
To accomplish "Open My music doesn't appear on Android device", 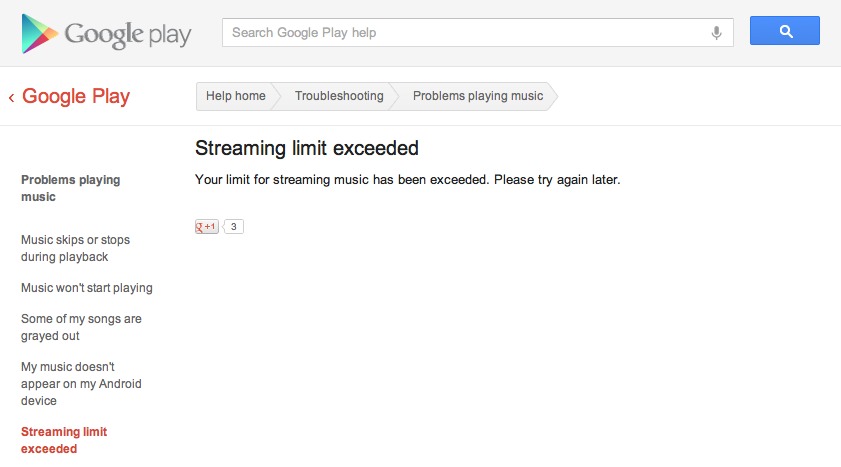I will coord(81,383).
